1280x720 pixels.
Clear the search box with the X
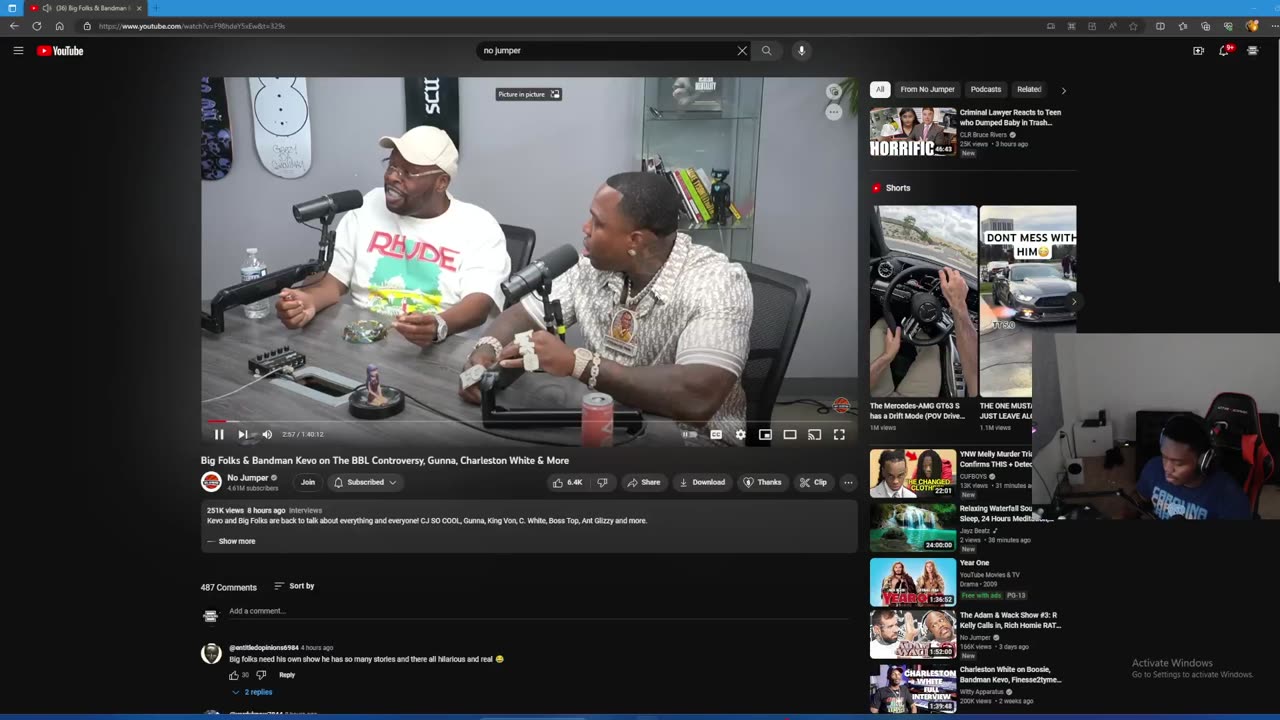[742, 50]
